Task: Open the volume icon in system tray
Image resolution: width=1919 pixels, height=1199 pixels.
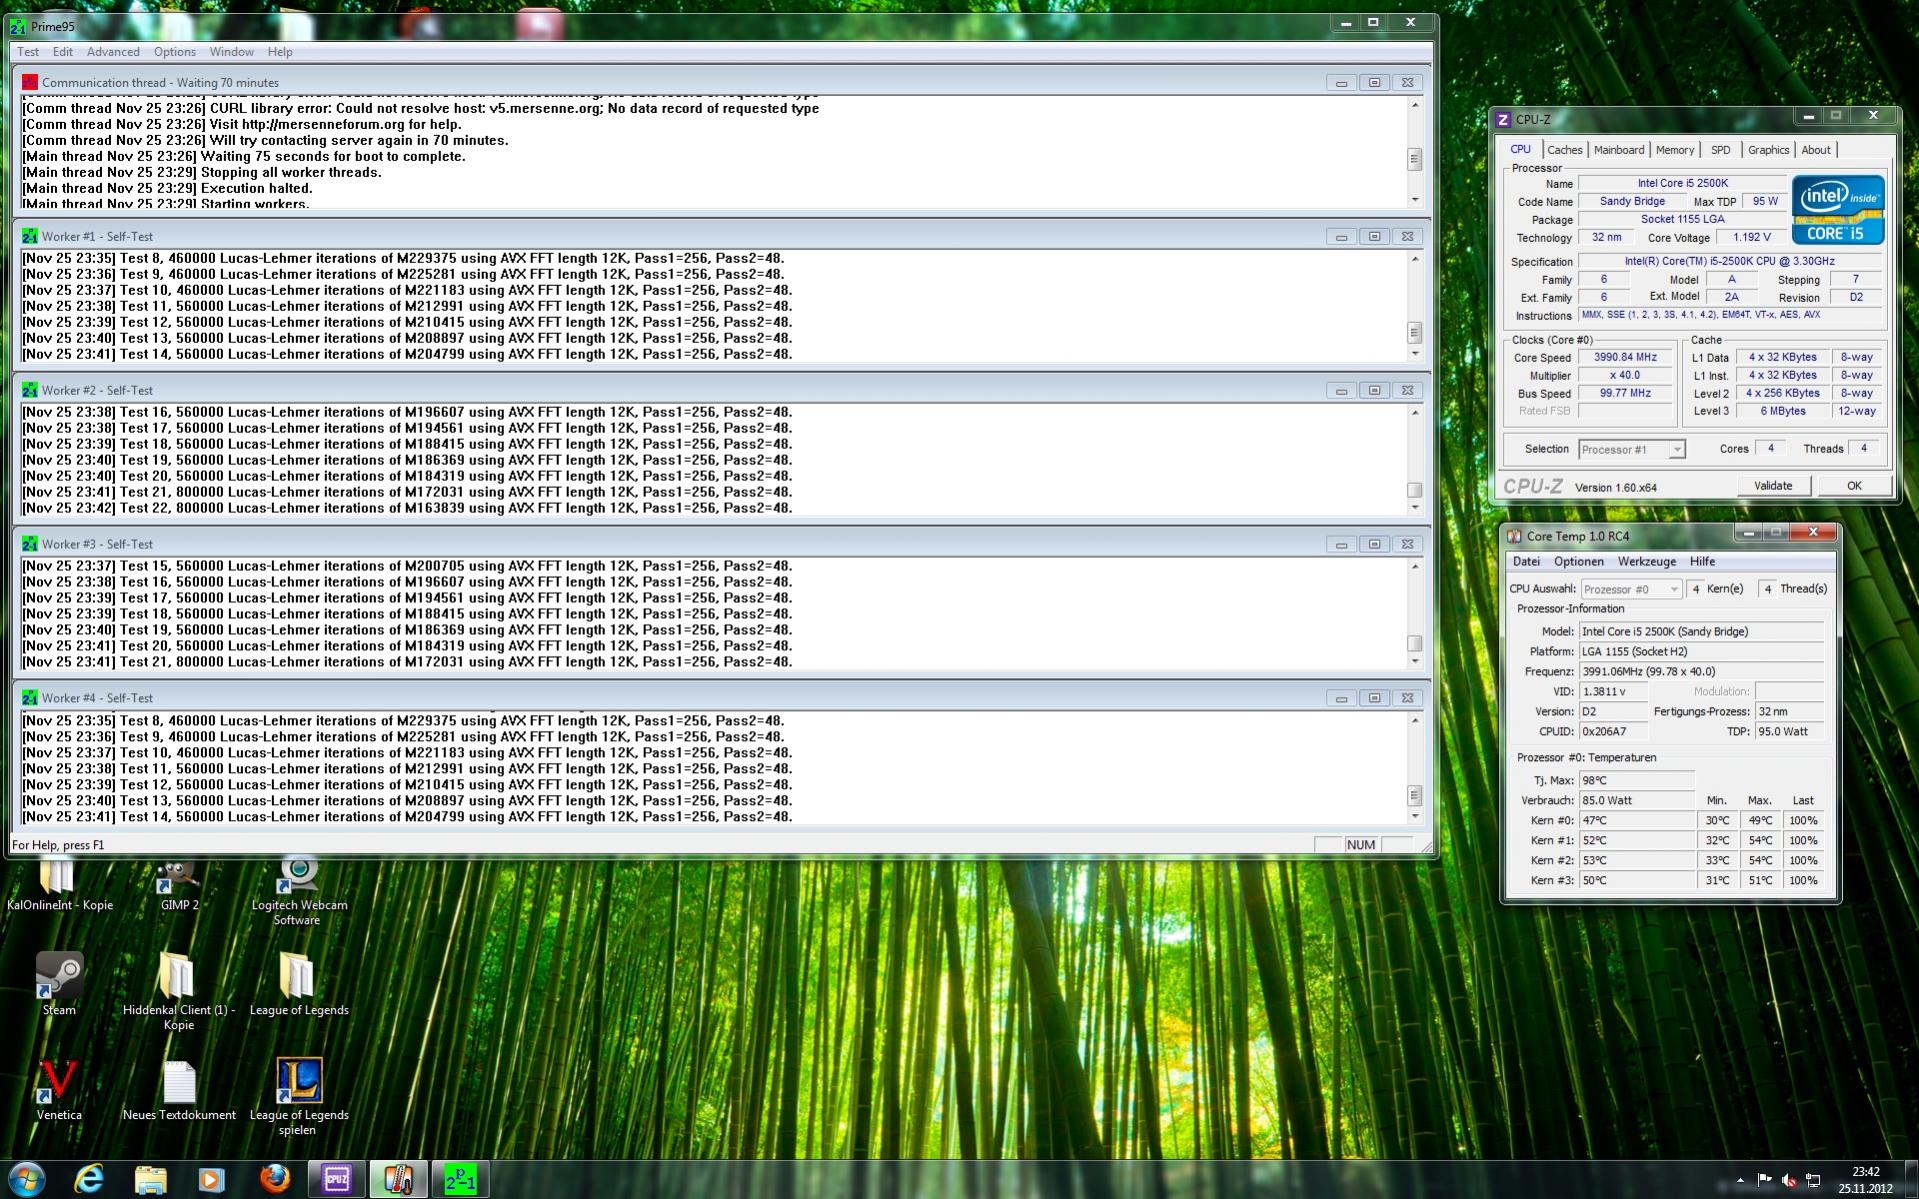Action: pyautogui.click(x=1788, y=1181)
